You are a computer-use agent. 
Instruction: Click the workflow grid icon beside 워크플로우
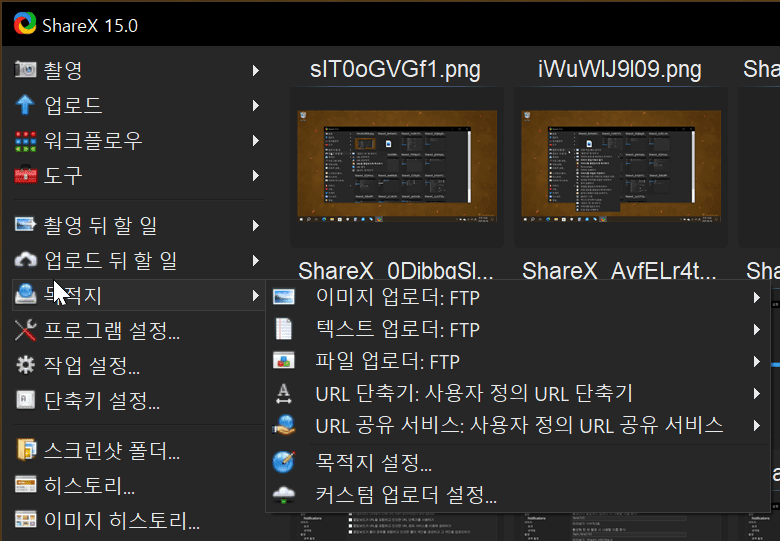click(25, 141)
